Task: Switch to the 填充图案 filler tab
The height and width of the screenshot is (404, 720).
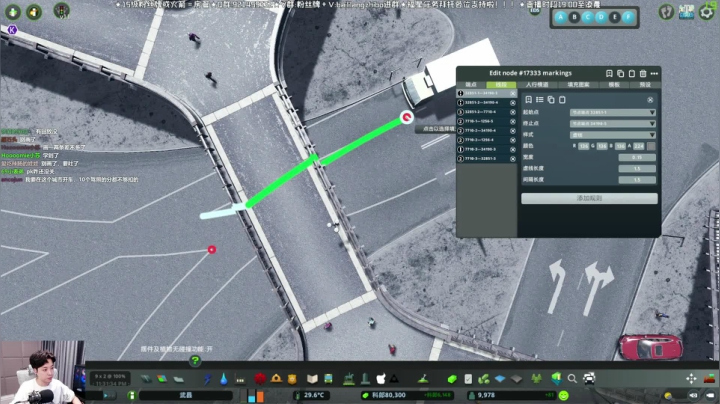Action: click(x=578, y=85)
